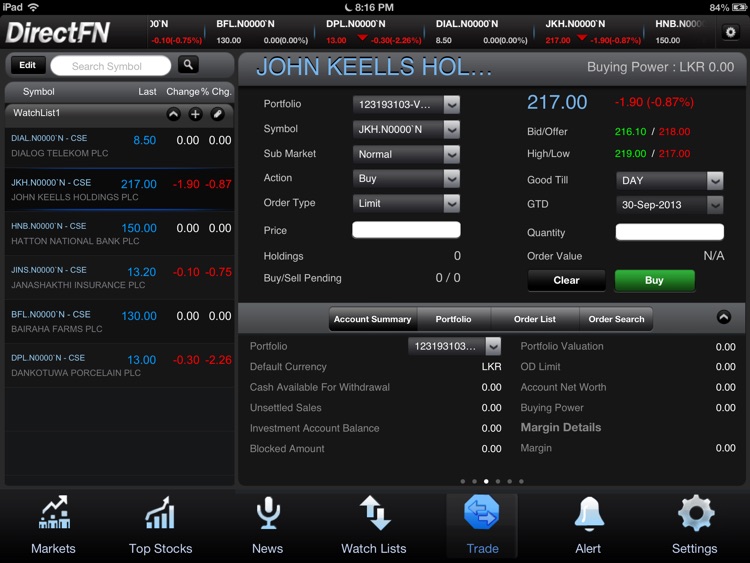Click the Change column header

pos(183,91)
